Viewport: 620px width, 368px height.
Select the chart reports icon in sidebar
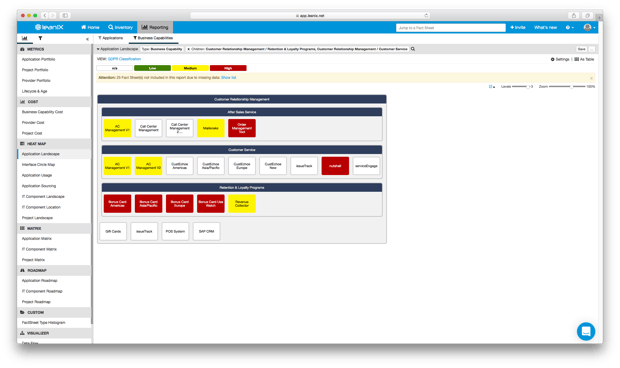(25, 38)
